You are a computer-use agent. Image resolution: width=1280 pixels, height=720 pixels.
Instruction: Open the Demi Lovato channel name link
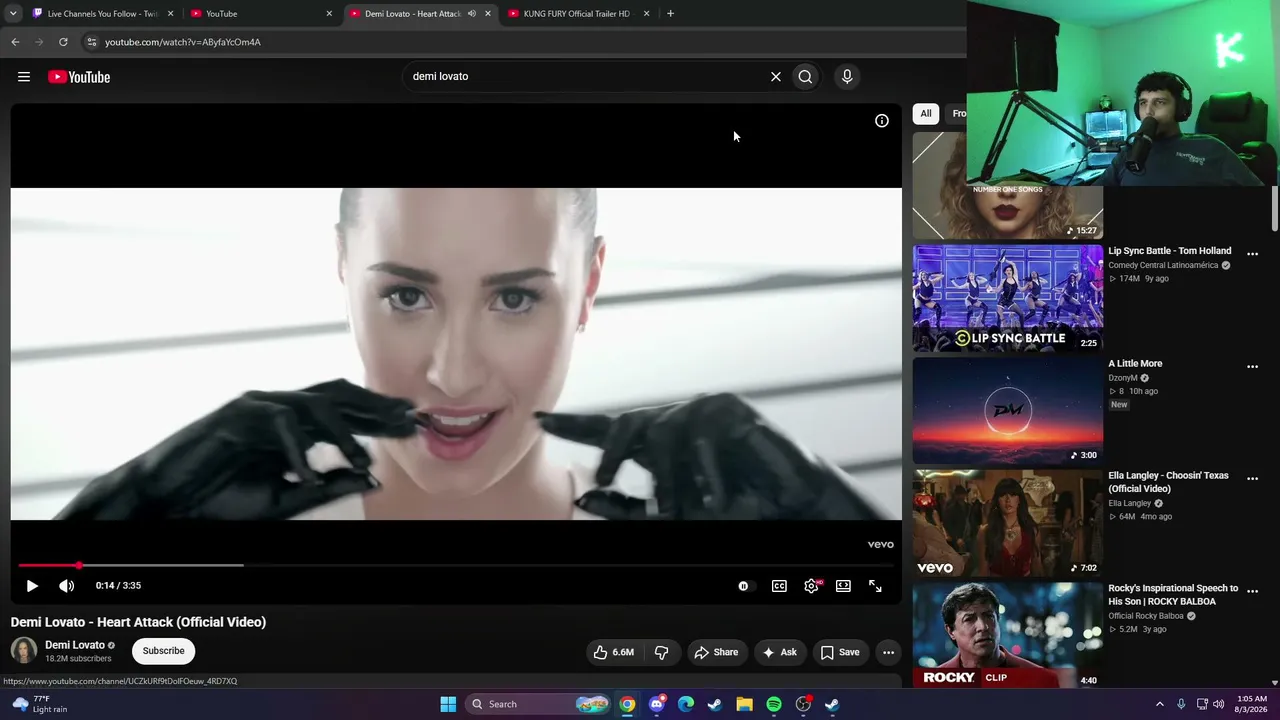(75, 645)
